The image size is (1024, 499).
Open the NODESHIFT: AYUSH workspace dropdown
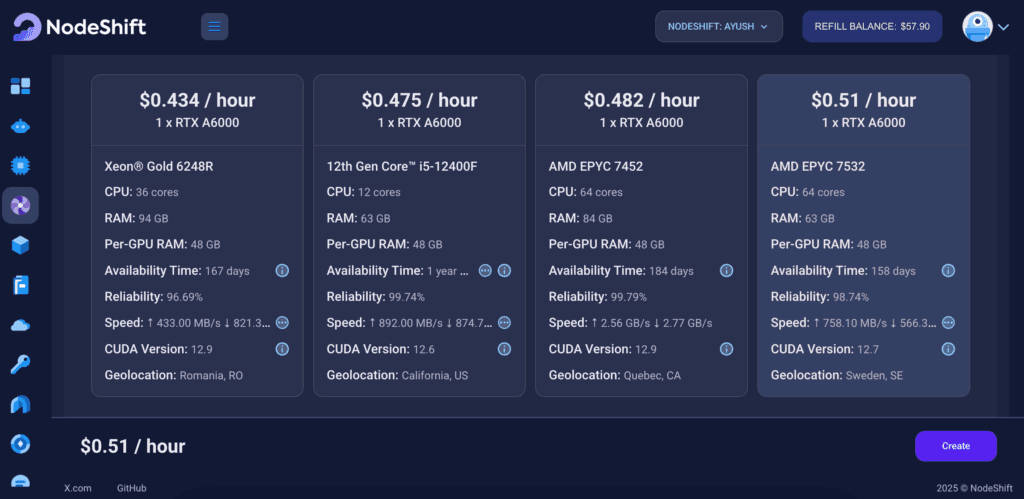718,27
